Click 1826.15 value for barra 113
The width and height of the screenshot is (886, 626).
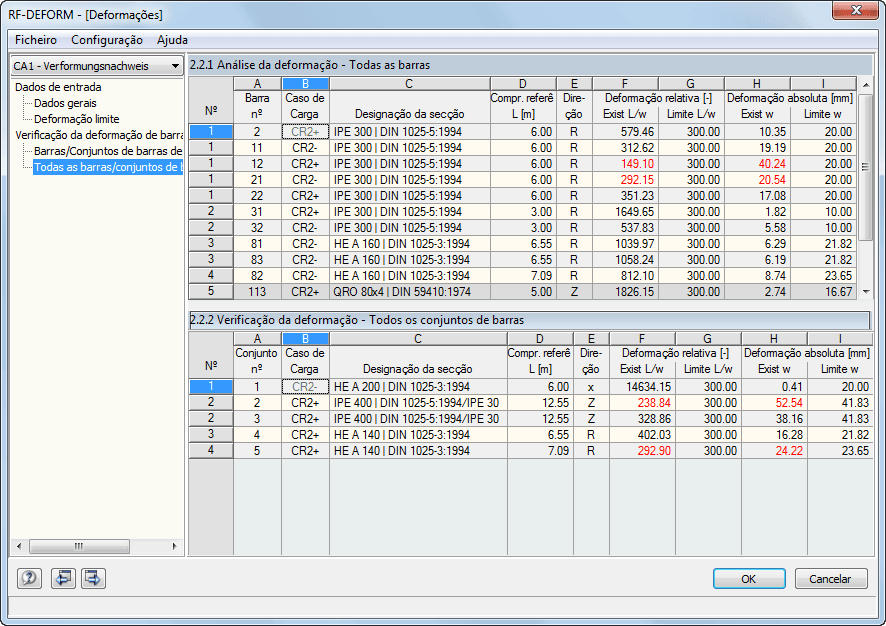(625, 292)
